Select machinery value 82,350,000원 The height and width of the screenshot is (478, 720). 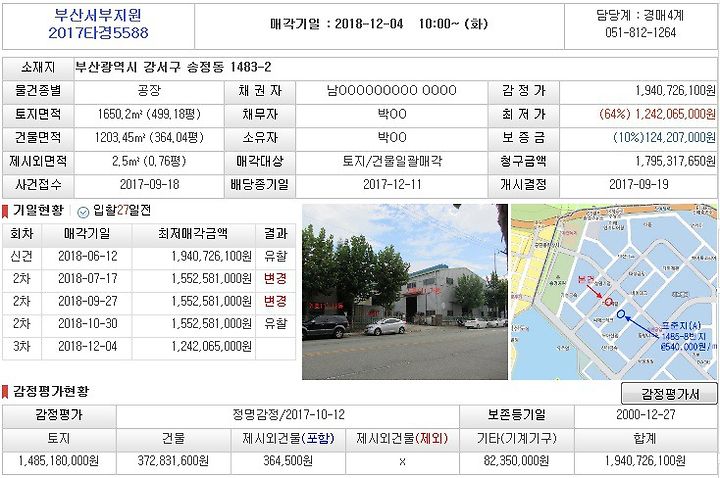tap(516, 461)
